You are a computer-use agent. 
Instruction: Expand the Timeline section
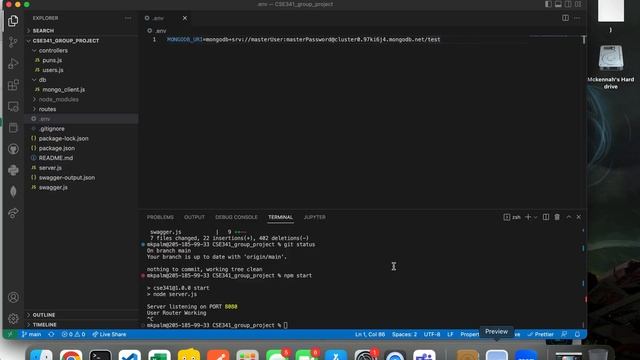[x=81, y=325]
